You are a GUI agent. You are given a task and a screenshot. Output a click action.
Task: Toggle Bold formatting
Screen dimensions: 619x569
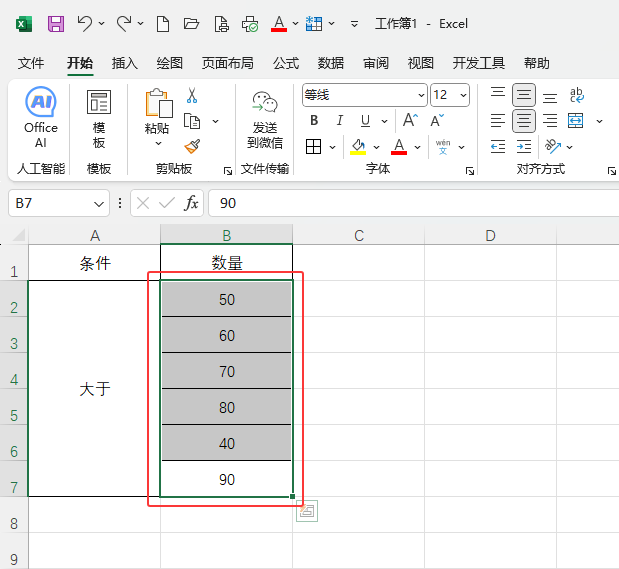click(314, 120)
